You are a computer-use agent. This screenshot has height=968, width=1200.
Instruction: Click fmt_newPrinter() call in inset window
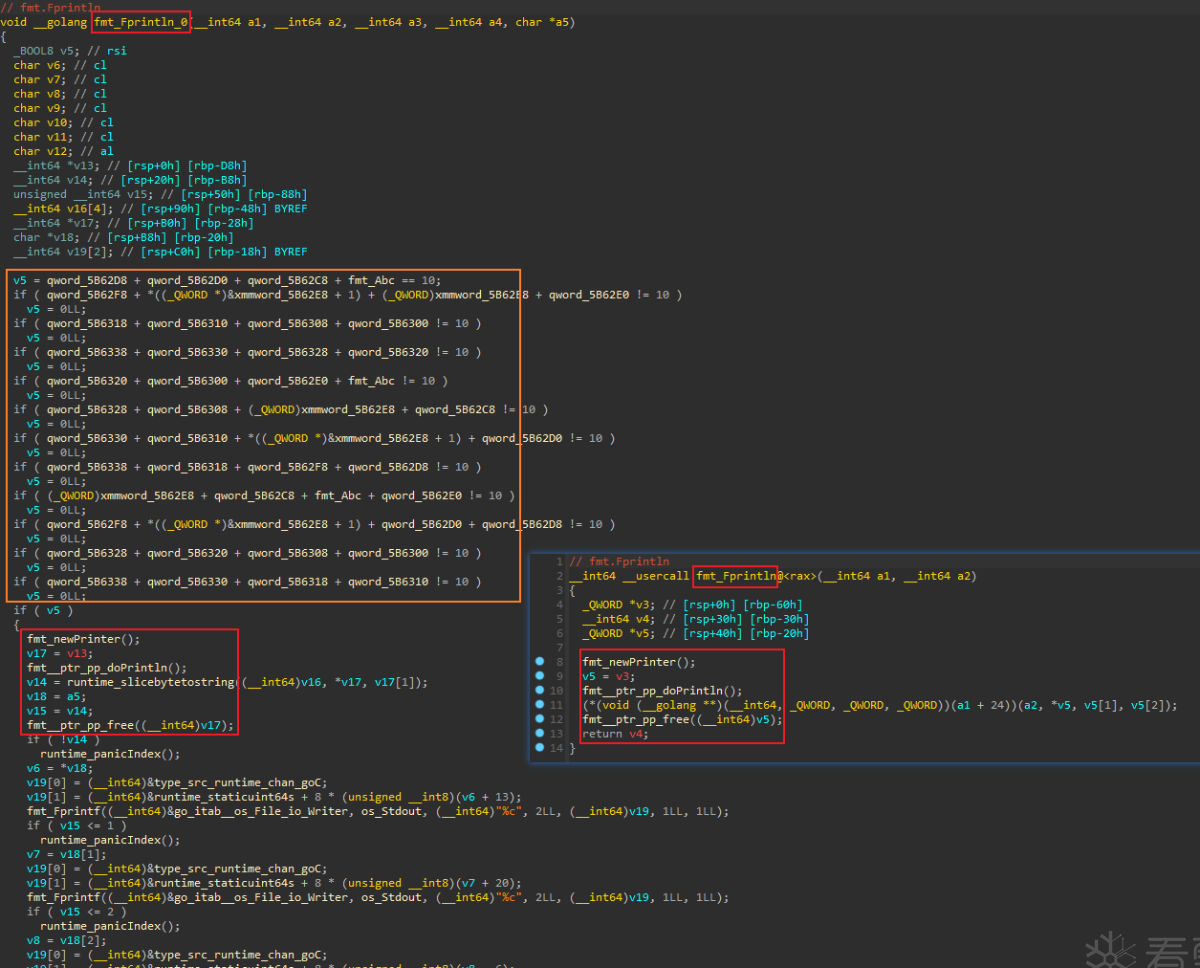point(639,662)
